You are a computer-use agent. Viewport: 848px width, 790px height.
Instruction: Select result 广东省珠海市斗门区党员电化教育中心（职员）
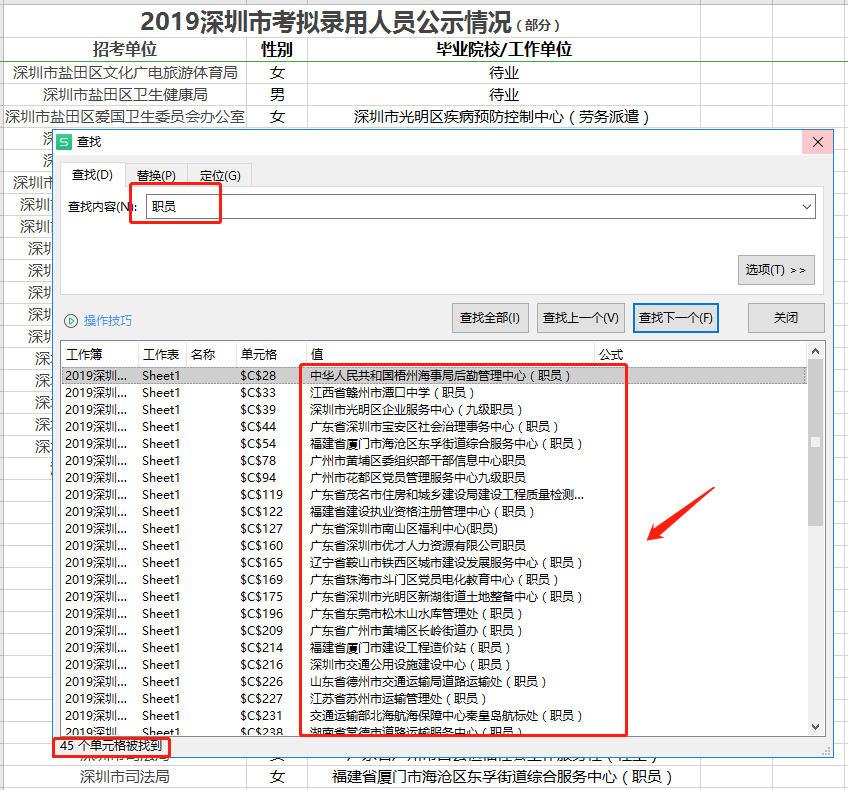(434, 580)
